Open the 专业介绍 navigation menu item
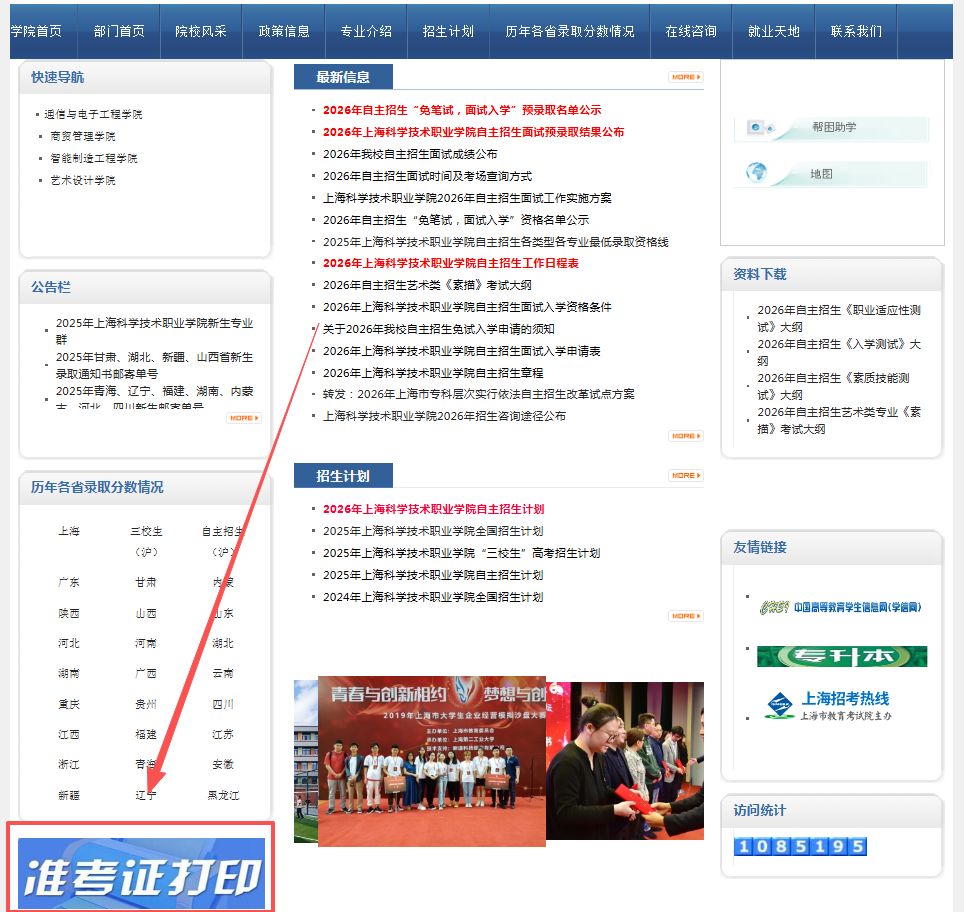964x912 pixels. pos(366,31)
